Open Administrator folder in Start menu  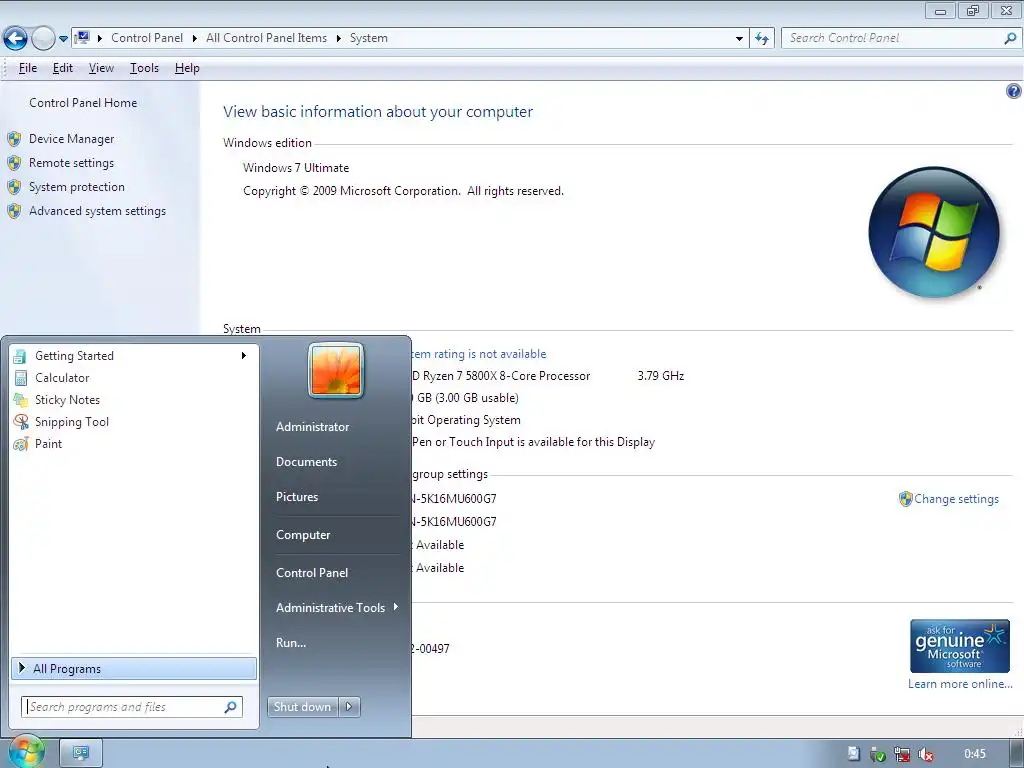pyautogui.click(x=312, y=427)
